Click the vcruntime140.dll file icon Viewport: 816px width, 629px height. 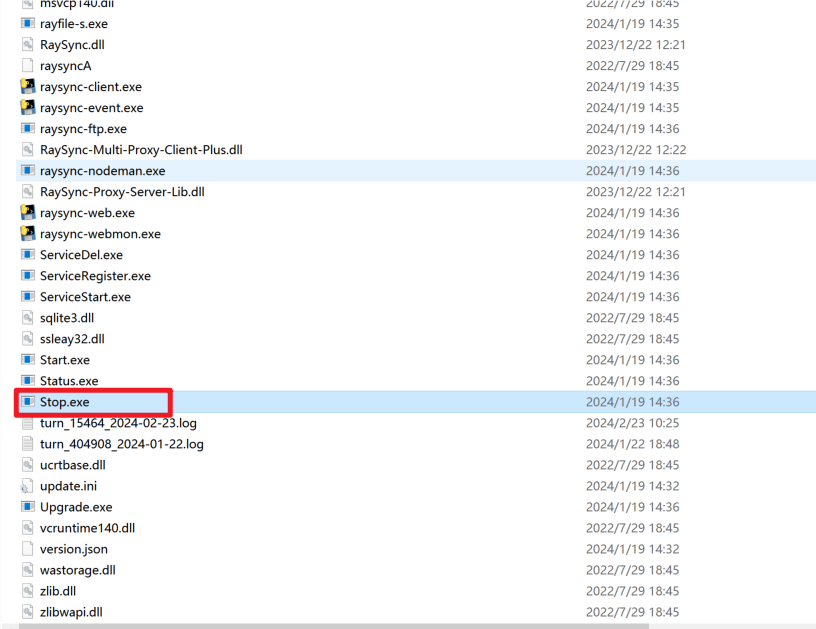(28, 528)
